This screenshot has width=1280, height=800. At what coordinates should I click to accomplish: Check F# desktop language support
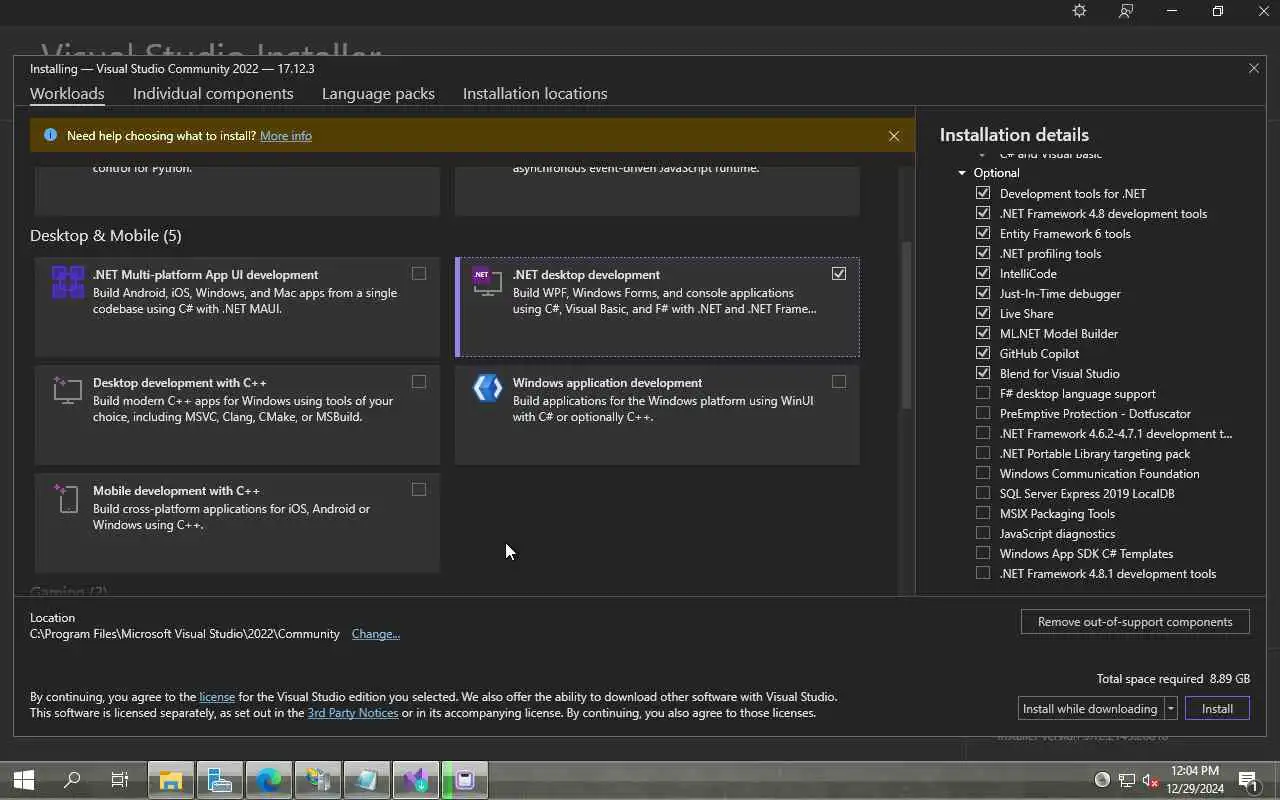[983, 393]
